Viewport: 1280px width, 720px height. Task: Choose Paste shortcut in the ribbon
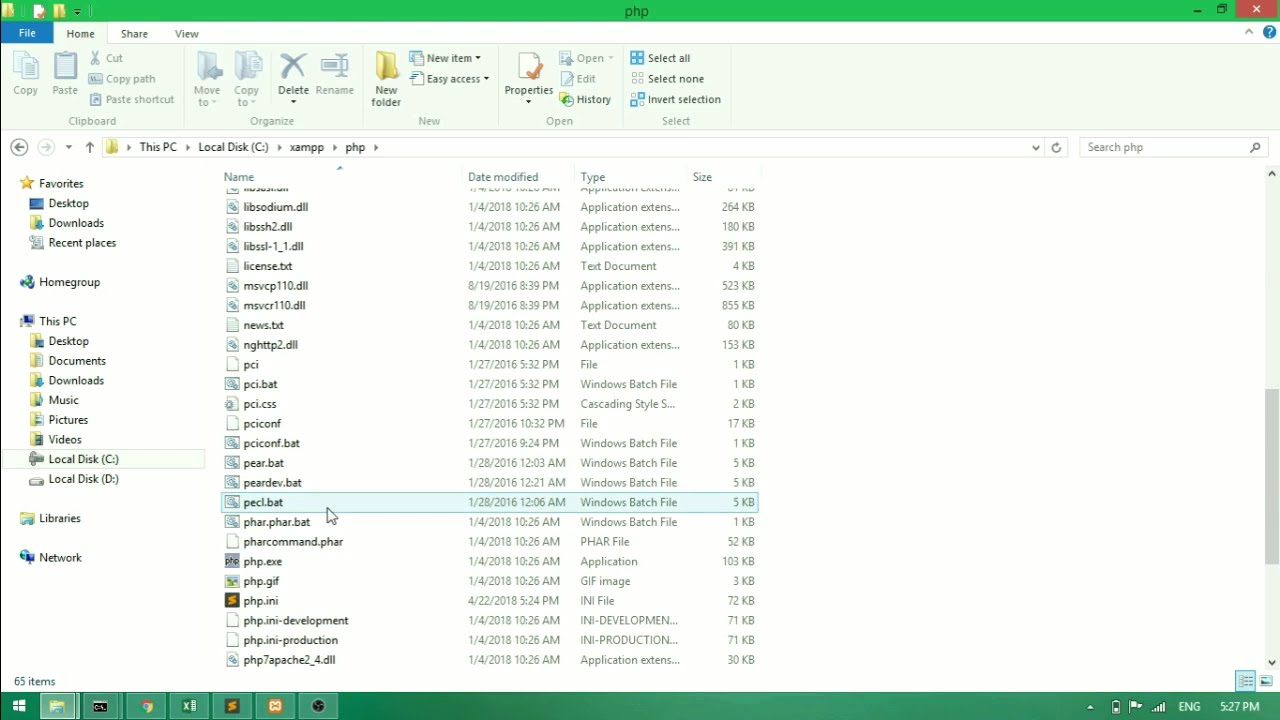tap(131, 100)
